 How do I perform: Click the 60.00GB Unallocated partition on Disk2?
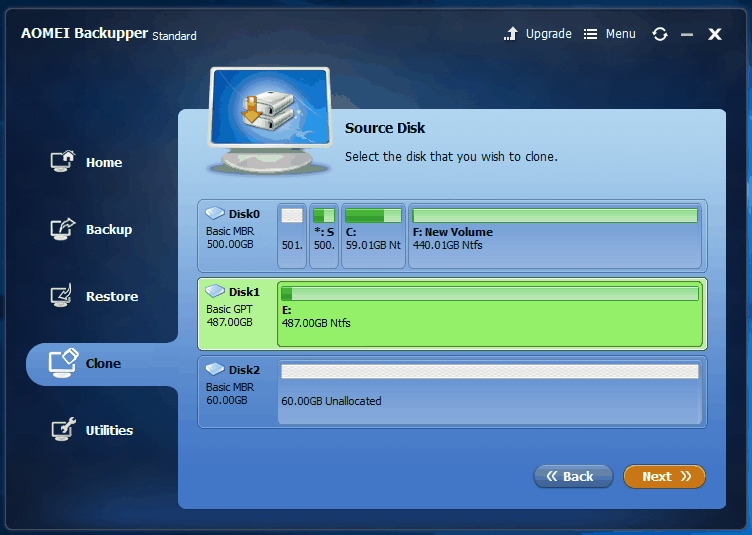[490, 392]
